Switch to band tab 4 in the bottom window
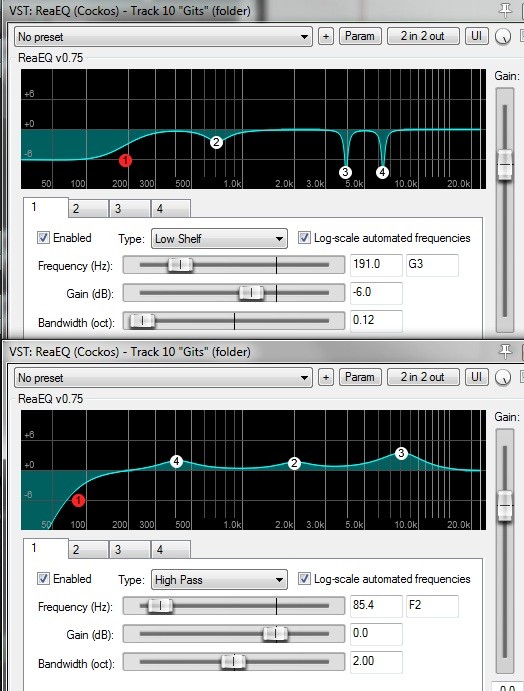Screen dimensions: 524x691 171,550
